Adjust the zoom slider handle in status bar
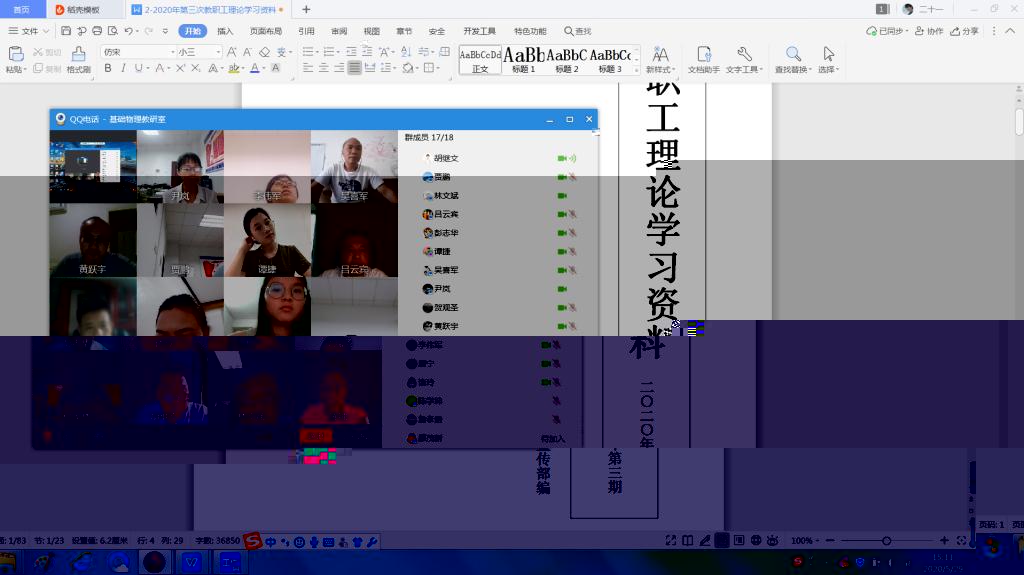Image resolution: width=1024 pixels, height=575 pixels. [886, 540]
